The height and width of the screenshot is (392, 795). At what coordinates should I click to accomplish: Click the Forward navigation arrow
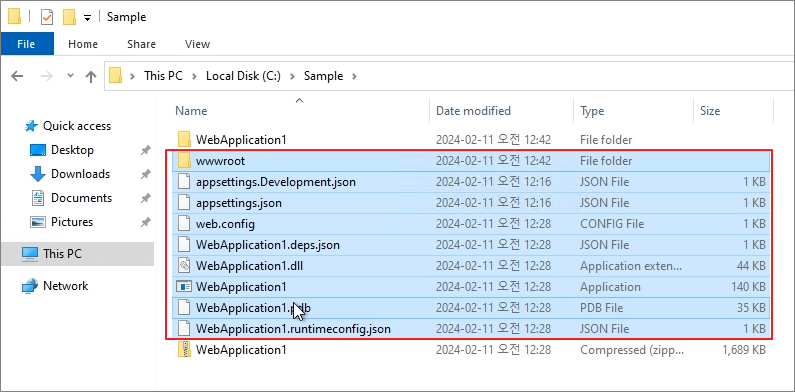click(47, 76)
